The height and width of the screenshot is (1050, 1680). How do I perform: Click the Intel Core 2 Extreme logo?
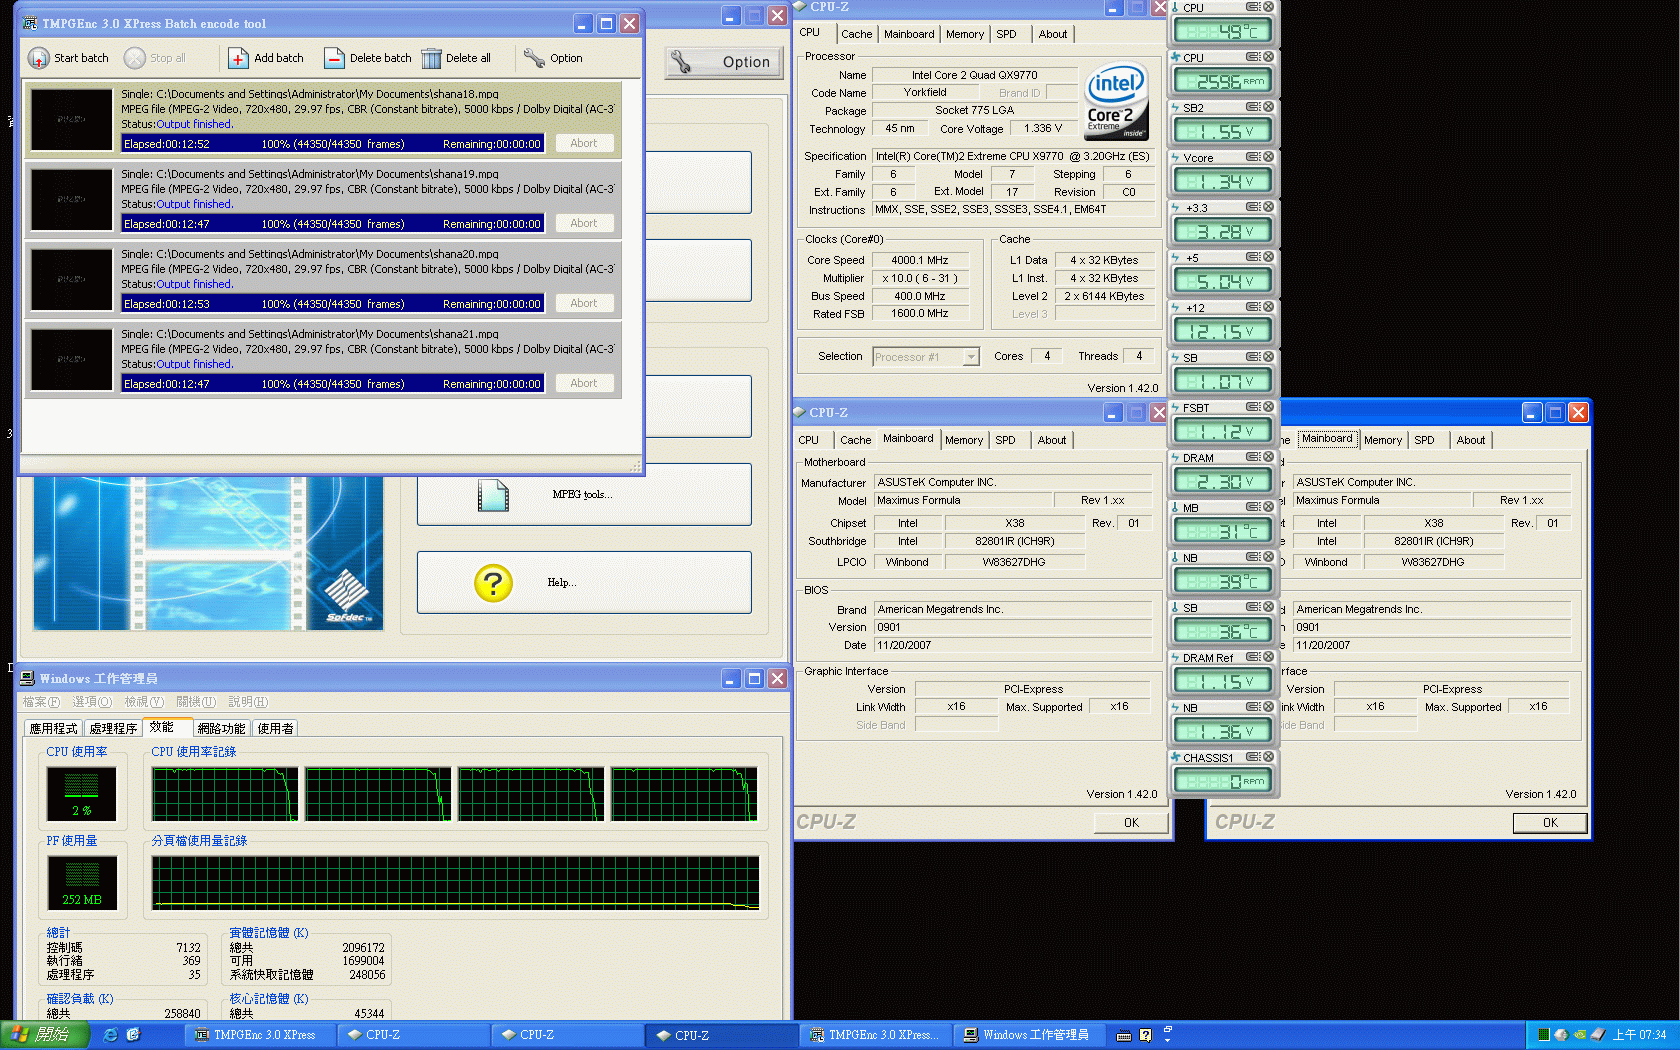point(1116,103)
